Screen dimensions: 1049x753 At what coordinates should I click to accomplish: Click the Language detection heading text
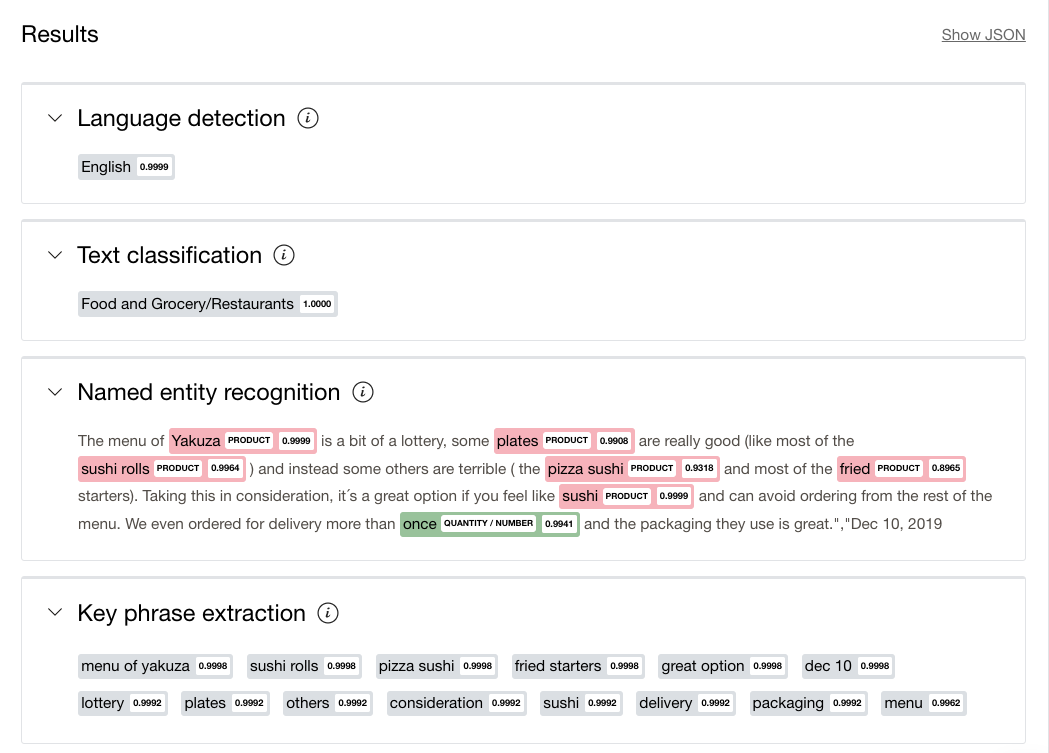[x=181, y=118]
